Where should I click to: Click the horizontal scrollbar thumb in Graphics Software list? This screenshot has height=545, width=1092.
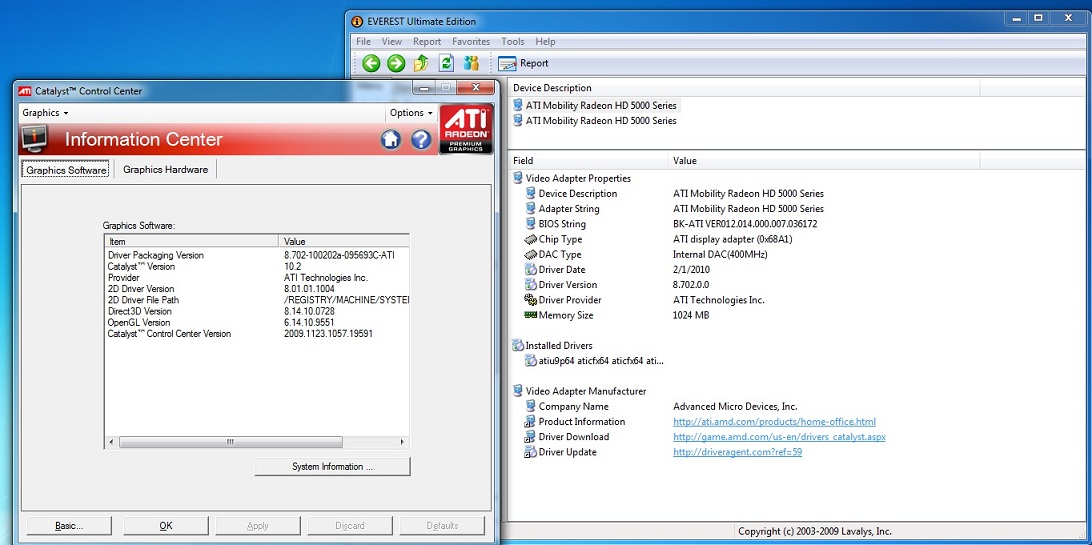tap(231, 442)
